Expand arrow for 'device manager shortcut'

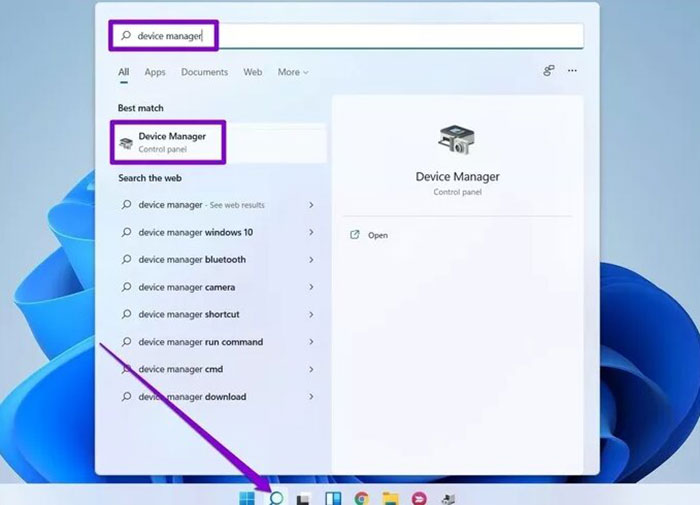311,315
